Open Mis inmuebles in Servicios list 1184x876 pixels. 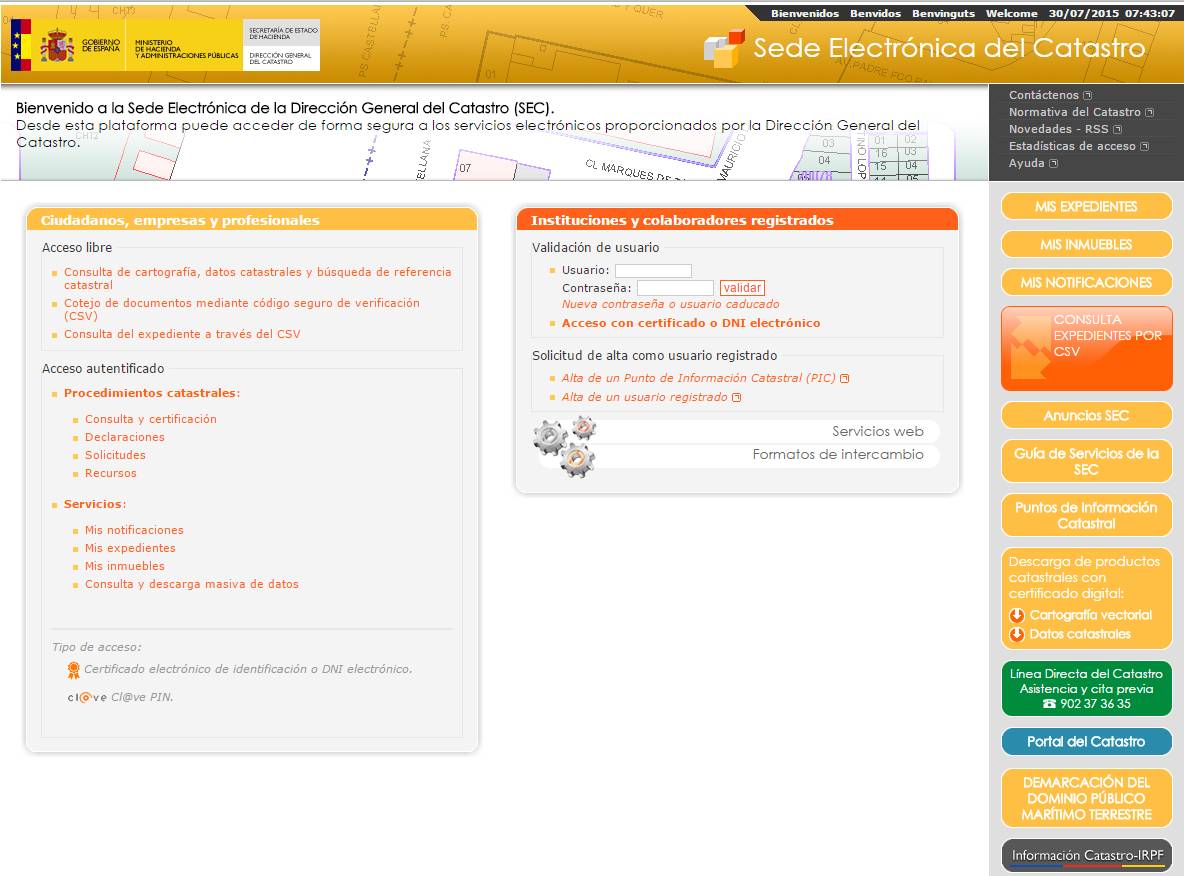tap(125, 566)
